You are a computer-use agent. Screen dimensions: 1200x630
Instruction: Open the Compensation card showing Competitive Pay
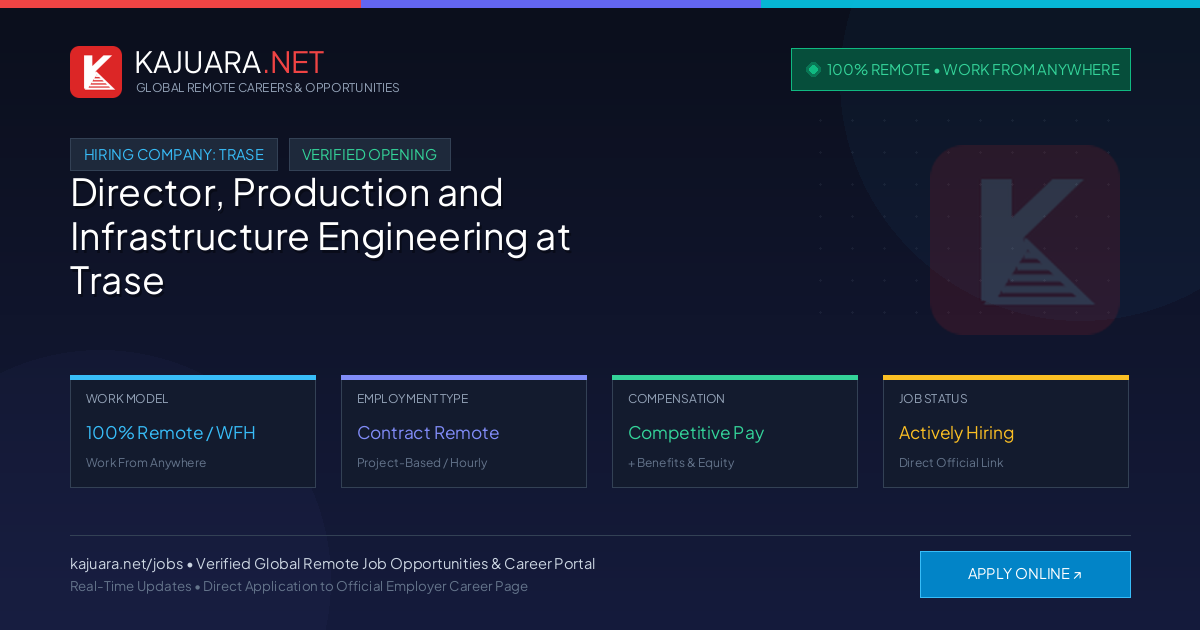(735, 432)
